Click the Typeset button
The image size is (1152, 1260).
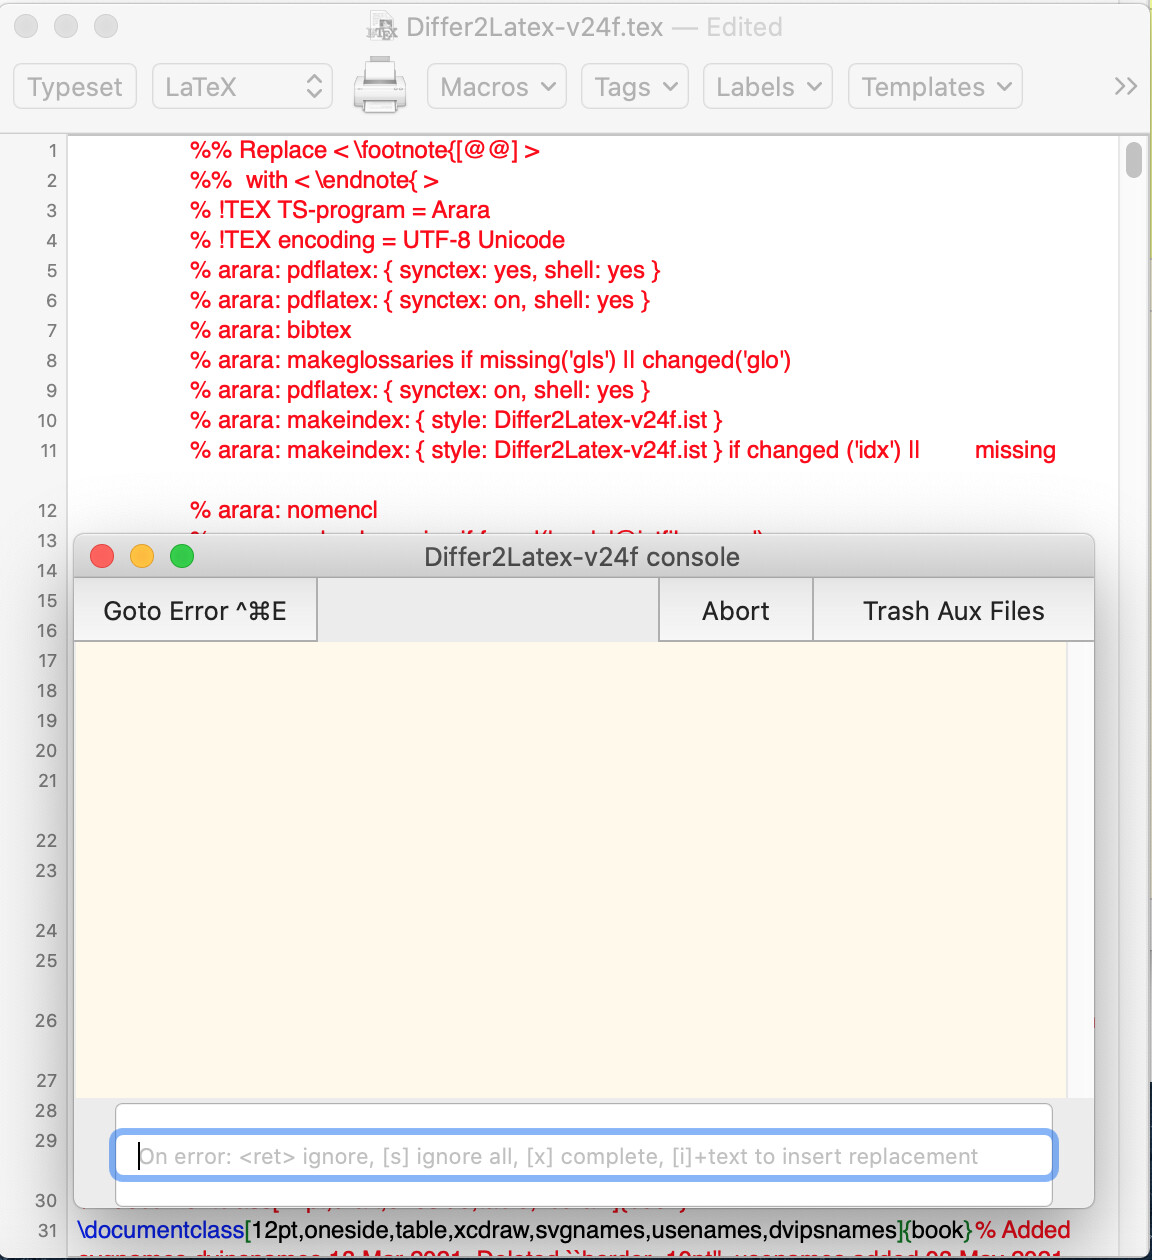(75, 87)
